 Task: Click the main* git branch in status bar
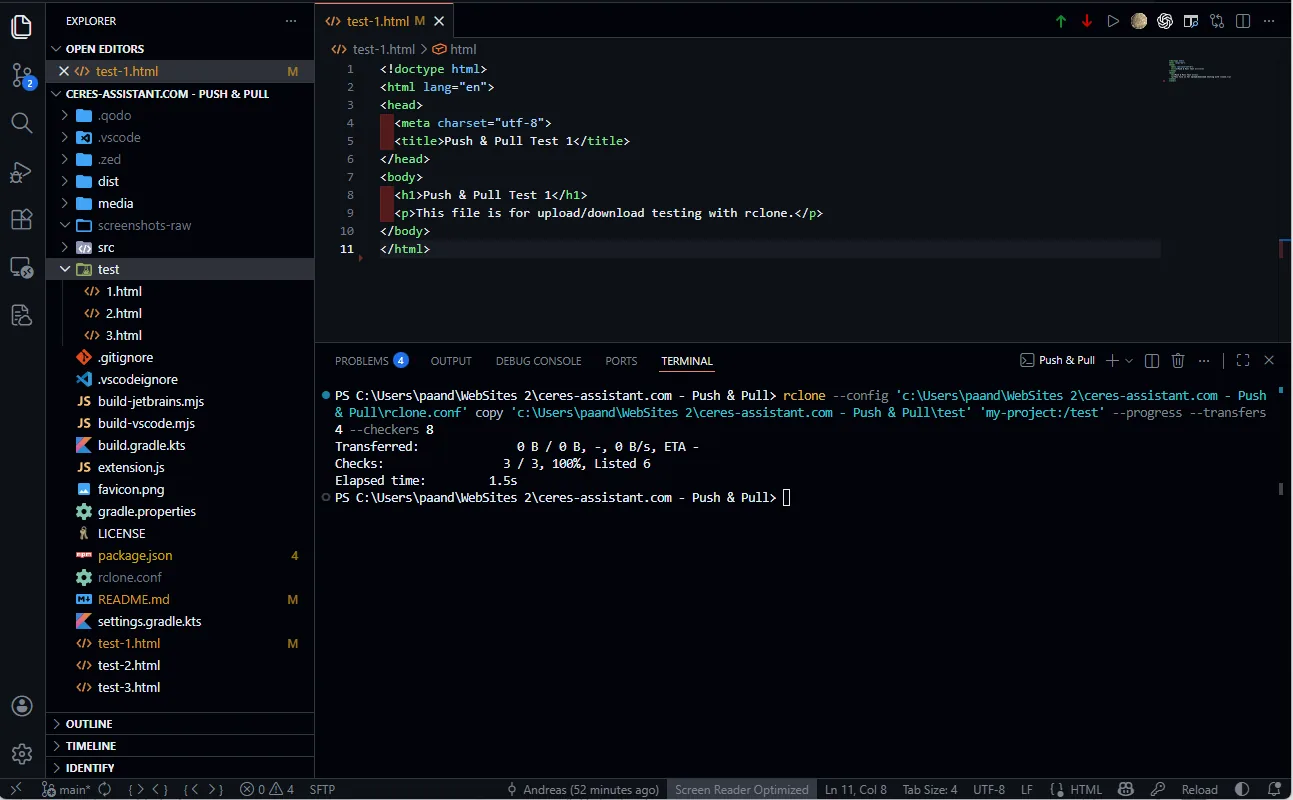(65, 789)
